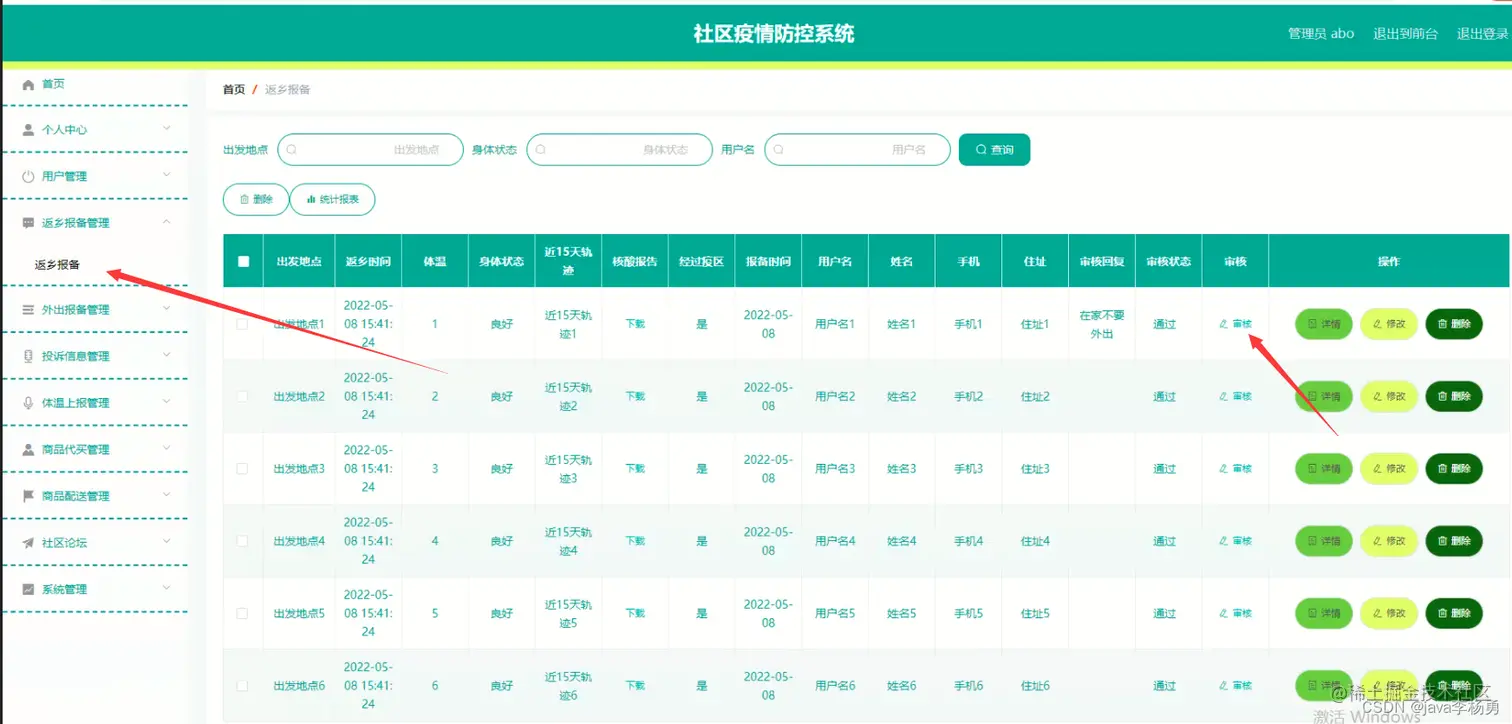Click the user icon next to 商品代买管理

(28, 450)
